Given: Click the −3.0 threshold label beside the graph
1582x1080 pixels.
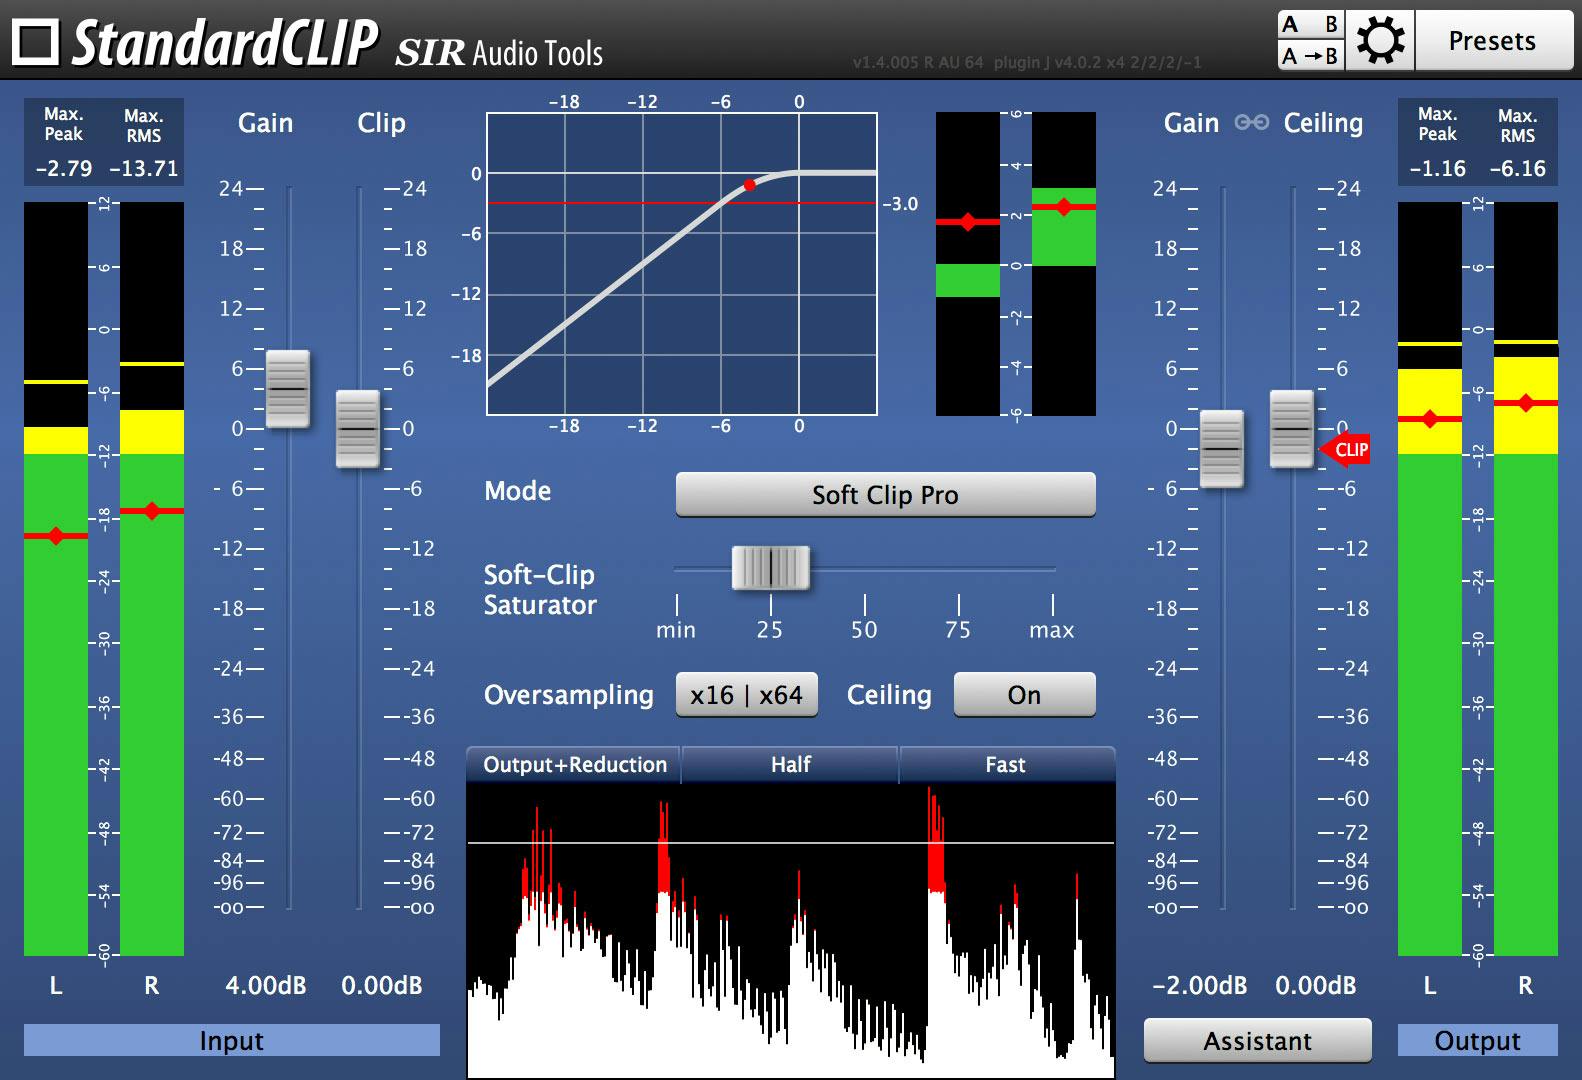Looking at the screenshot, I should click(900, 204).
